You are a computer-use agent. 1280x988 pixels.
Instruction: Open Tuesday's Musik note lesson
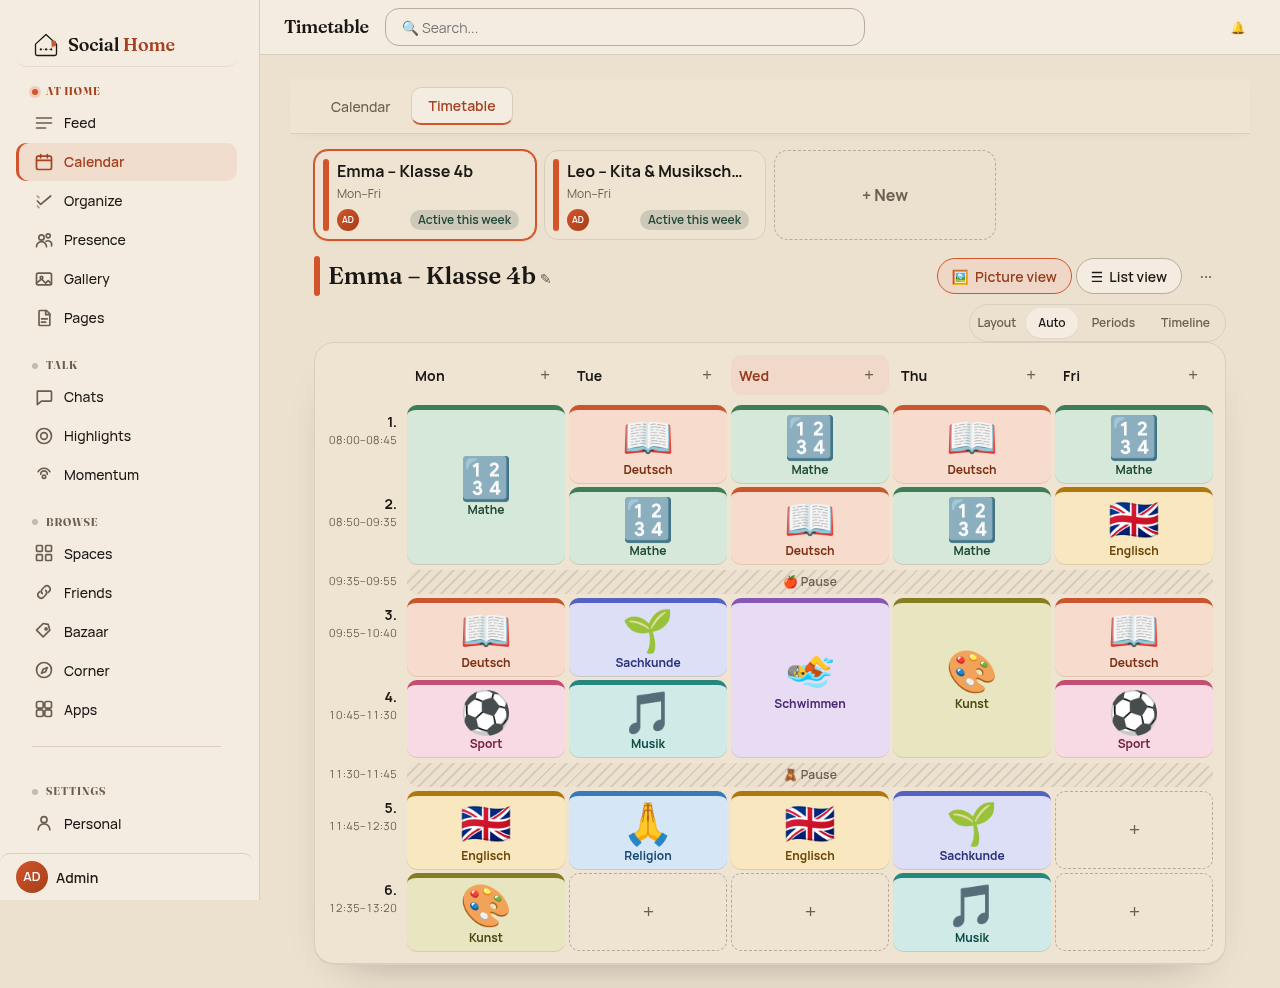point(648,719)
